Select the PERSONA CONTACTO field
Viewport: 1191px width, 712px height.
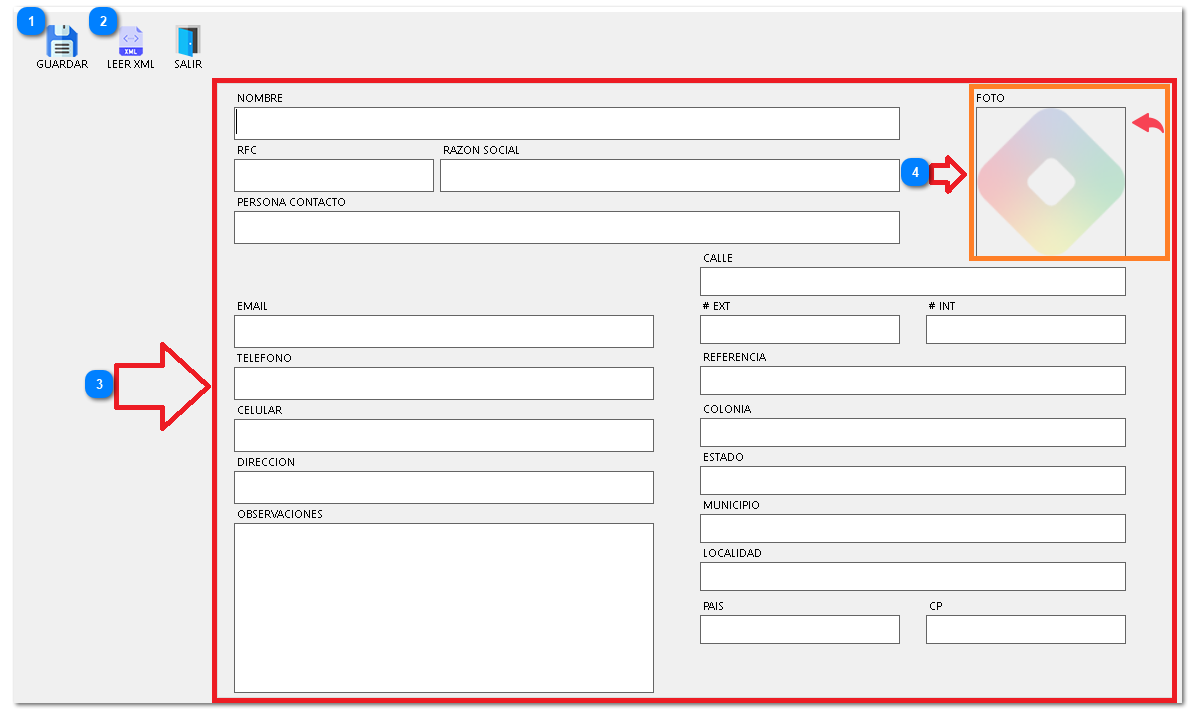(x=567, y=227)
